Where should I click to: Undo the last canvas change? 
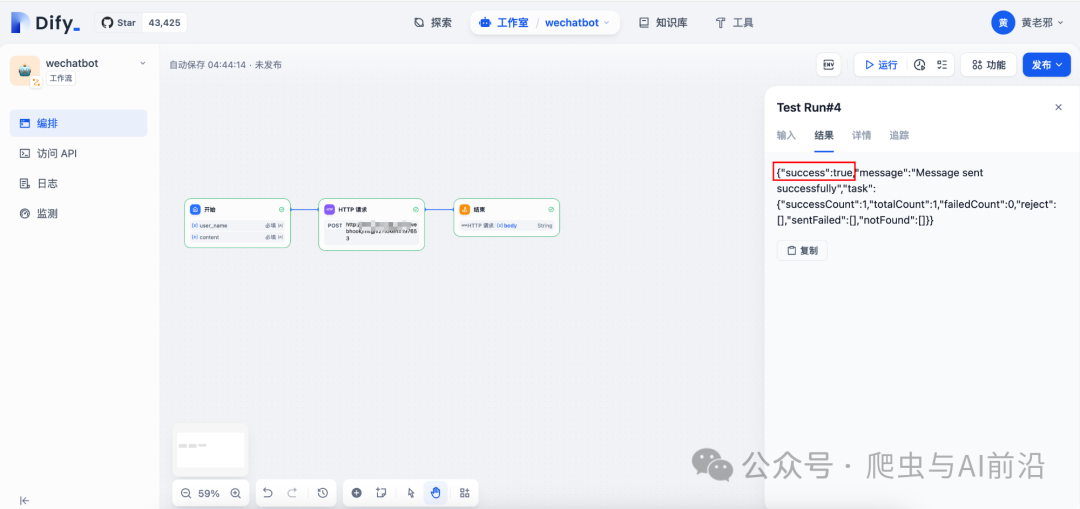pos(267,493)
